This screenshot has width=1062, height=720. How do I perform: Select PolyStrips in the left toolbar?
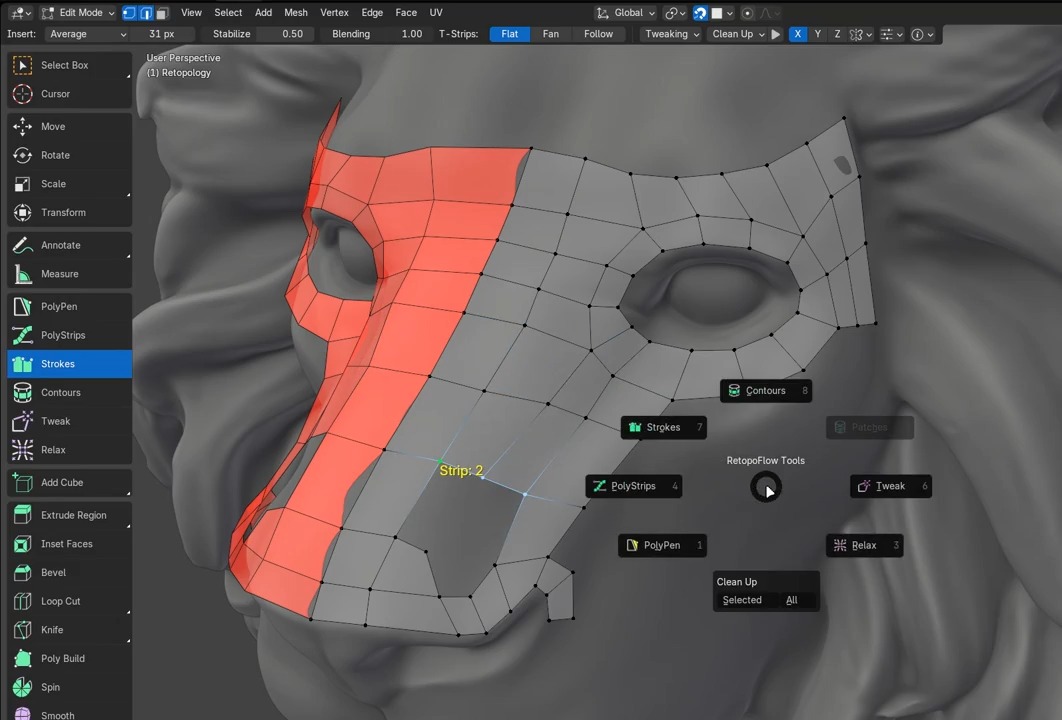coord(70,335)
